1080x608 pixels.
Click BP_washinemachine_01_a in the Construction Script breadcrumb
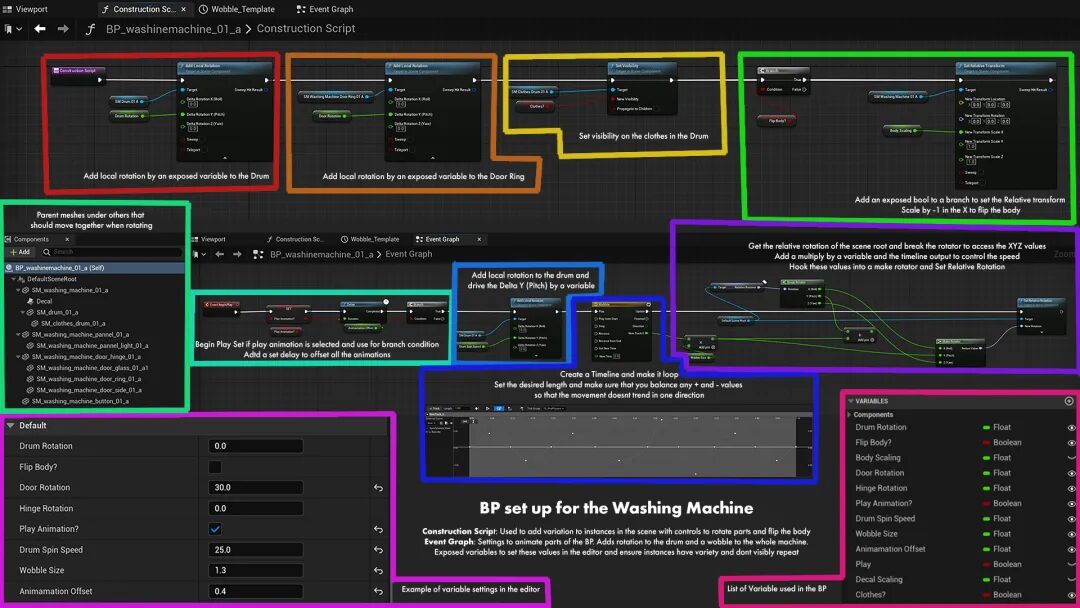(x=174, y=29)
